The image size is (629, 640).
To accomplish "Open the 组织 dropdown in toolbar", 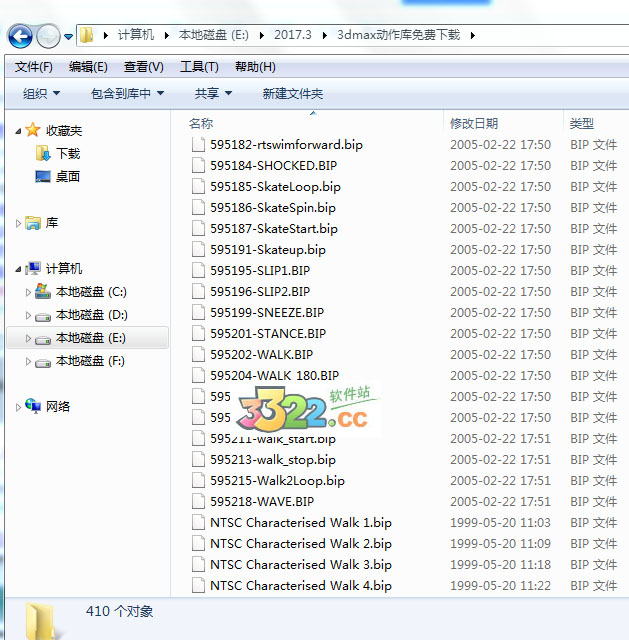I will (x=41, y=93).
